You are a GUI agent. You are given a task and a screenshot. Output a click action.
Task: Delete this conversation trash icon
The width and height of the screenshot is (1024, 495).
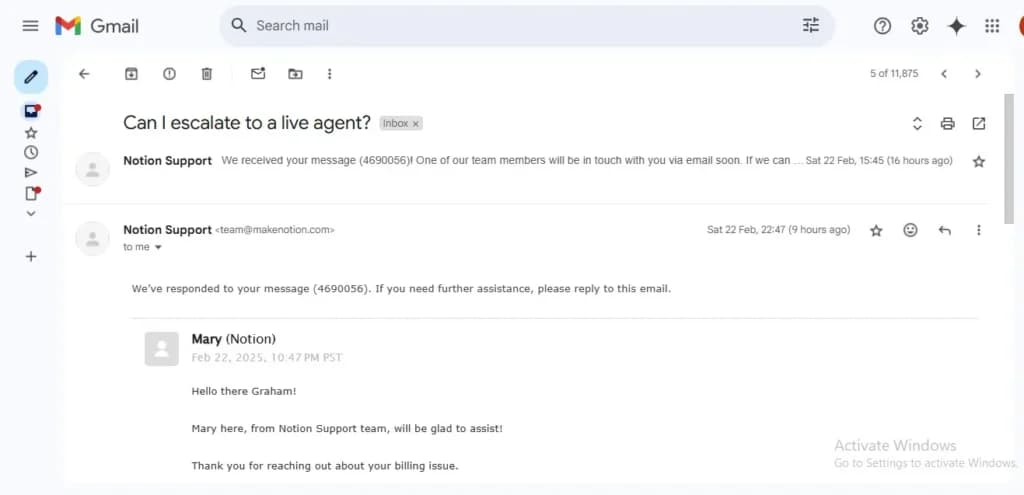point(206,74)
